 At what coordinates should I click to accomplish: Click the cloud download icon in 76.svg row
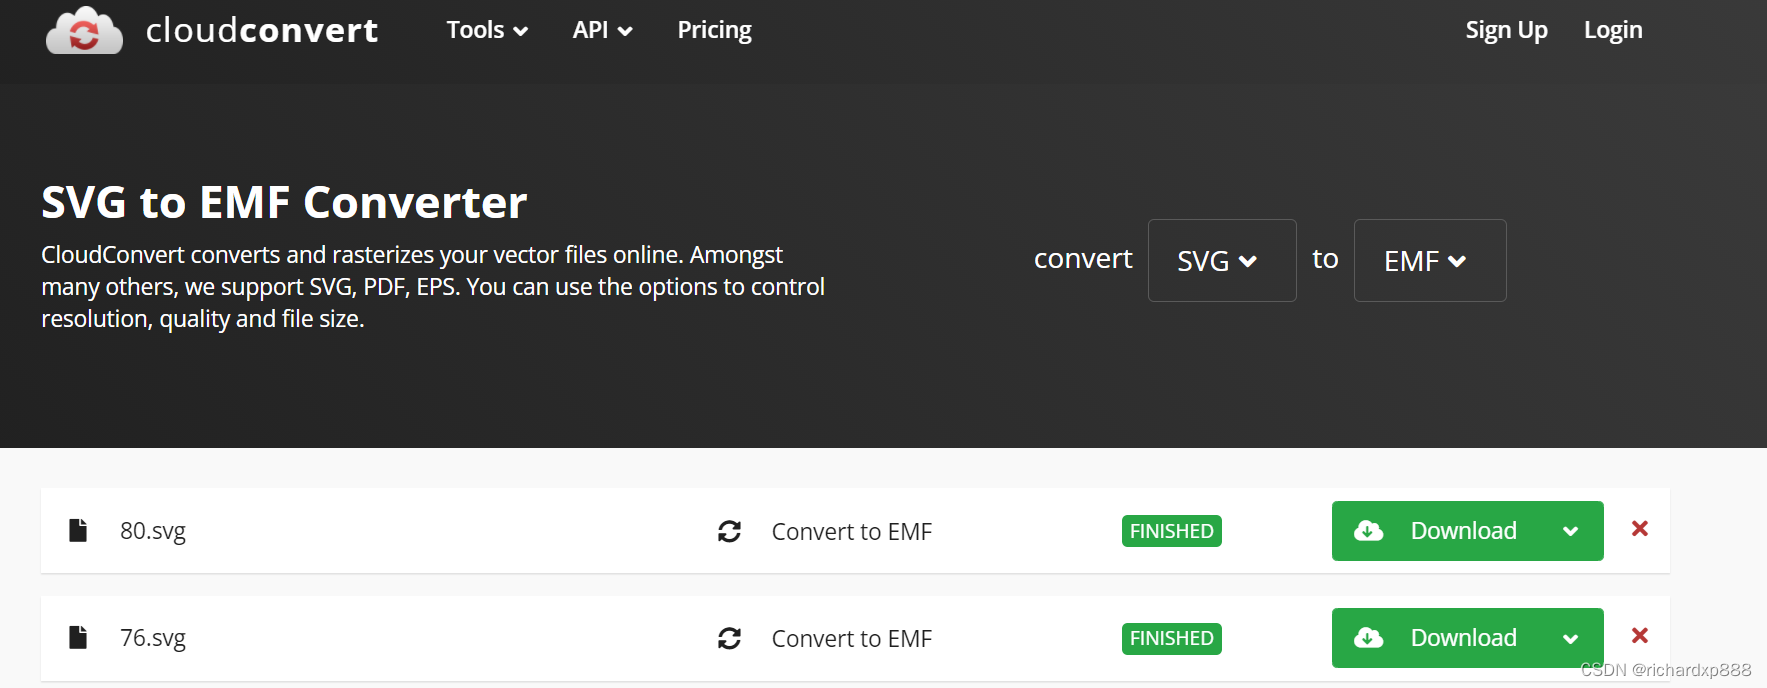tap(1369, 638)
